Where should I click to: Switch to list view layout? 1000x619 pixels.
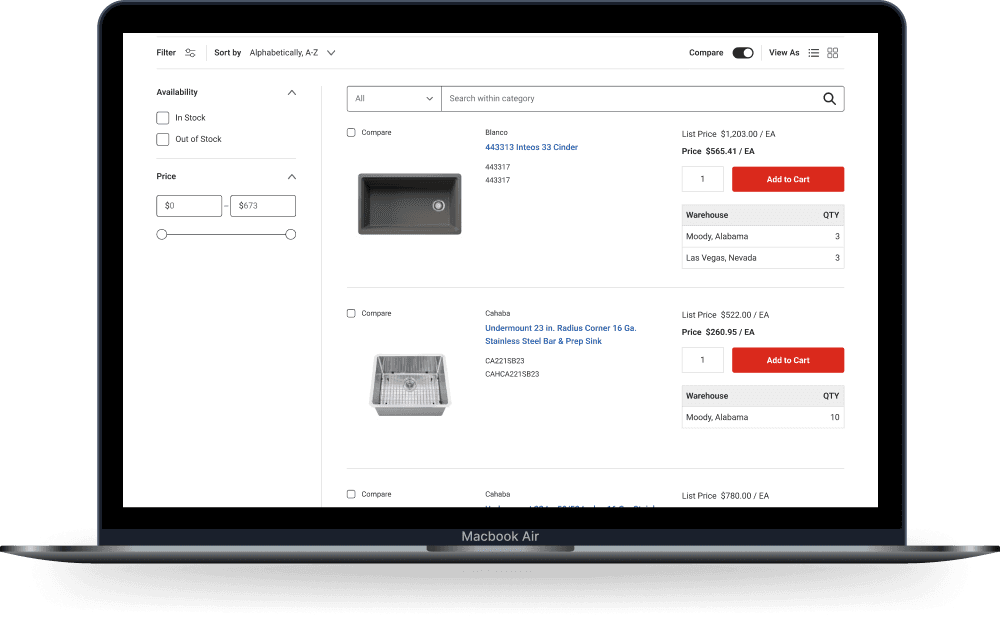[813, 52]
